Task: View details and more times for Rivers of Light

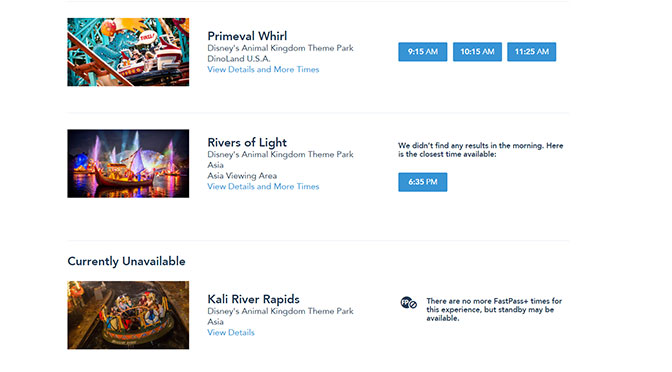Action: point(263,186)
